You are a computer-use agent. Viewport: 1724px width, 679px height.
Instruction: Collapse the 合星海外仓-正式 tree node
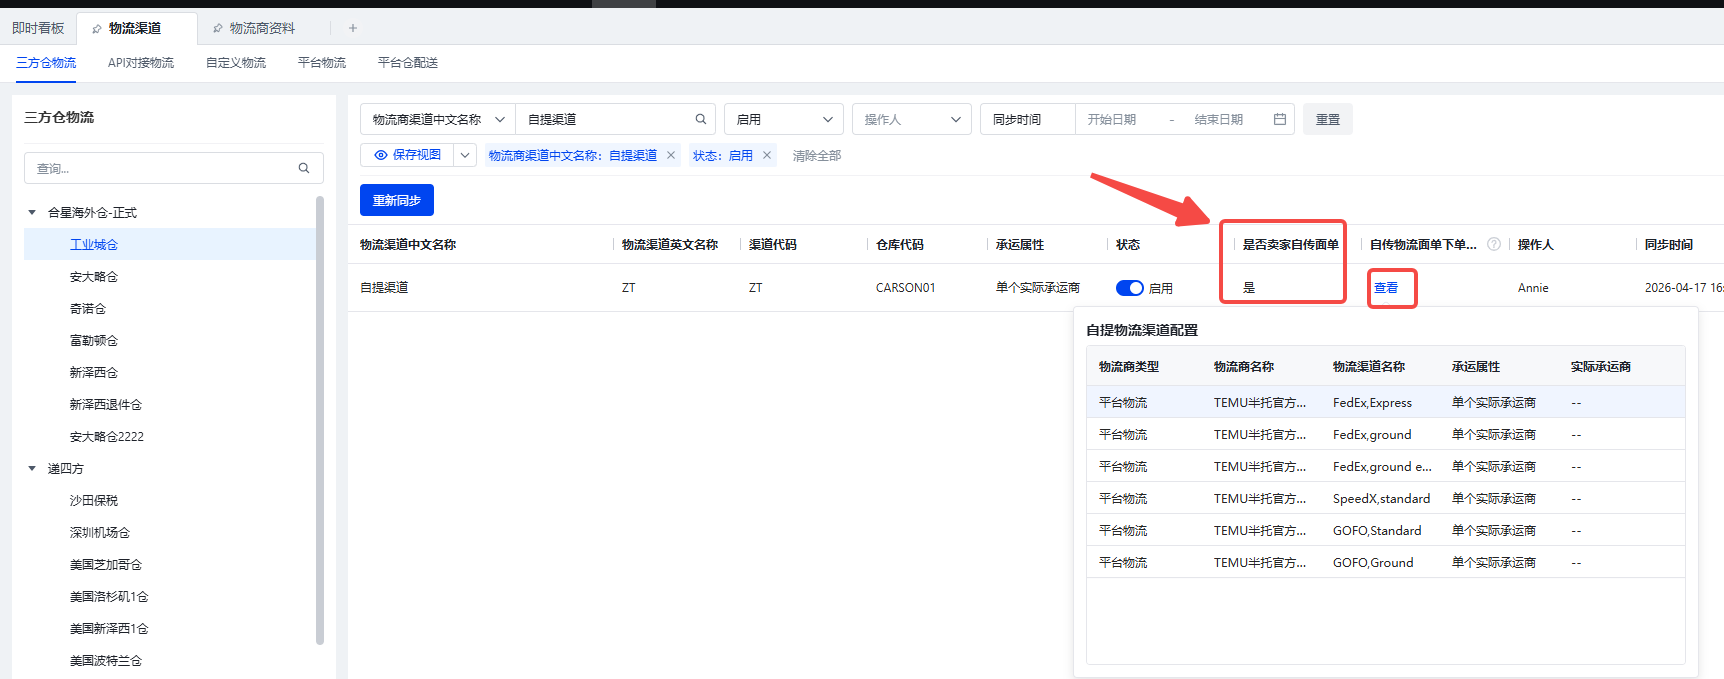pyautogui.click(x=32, y=213)
